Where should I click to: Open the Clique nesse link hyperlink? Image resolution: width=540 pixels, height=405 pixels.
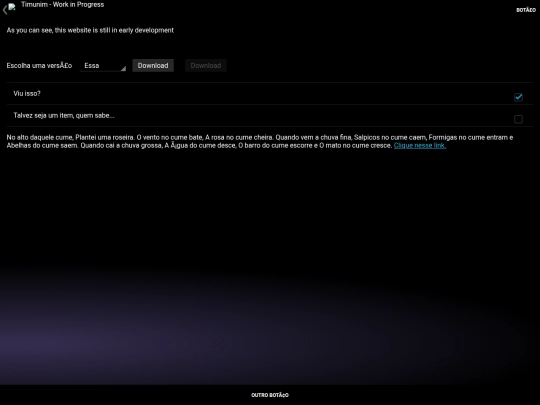point(420,145)
